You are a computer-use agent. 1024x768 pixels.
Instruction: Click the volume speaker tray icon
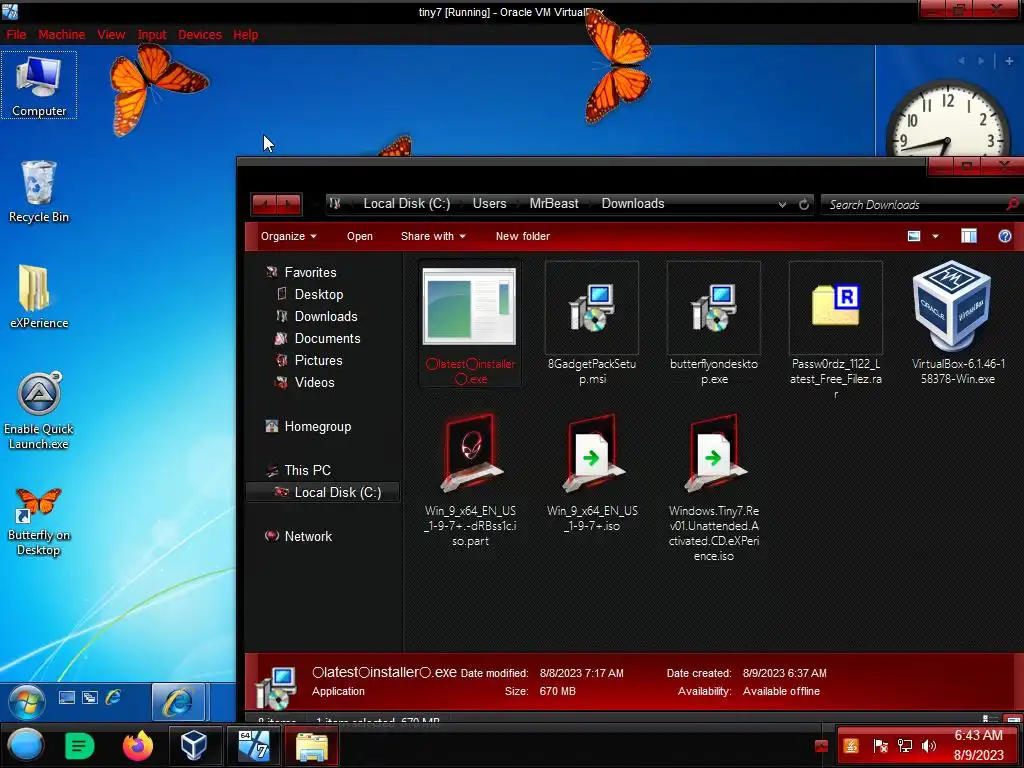(x=929, y=746)
